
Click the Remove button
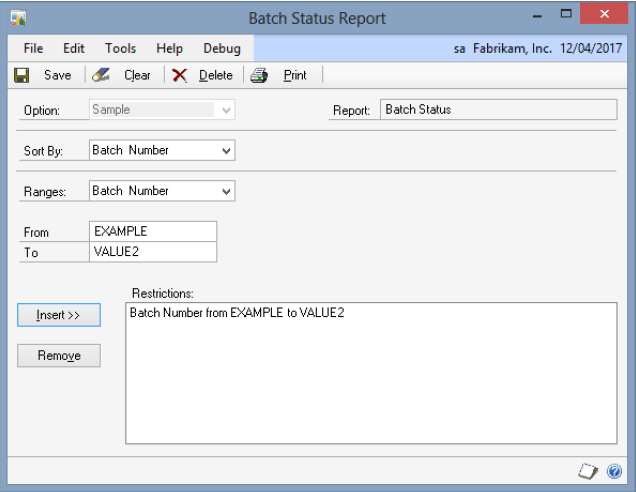tap(59, 355)
